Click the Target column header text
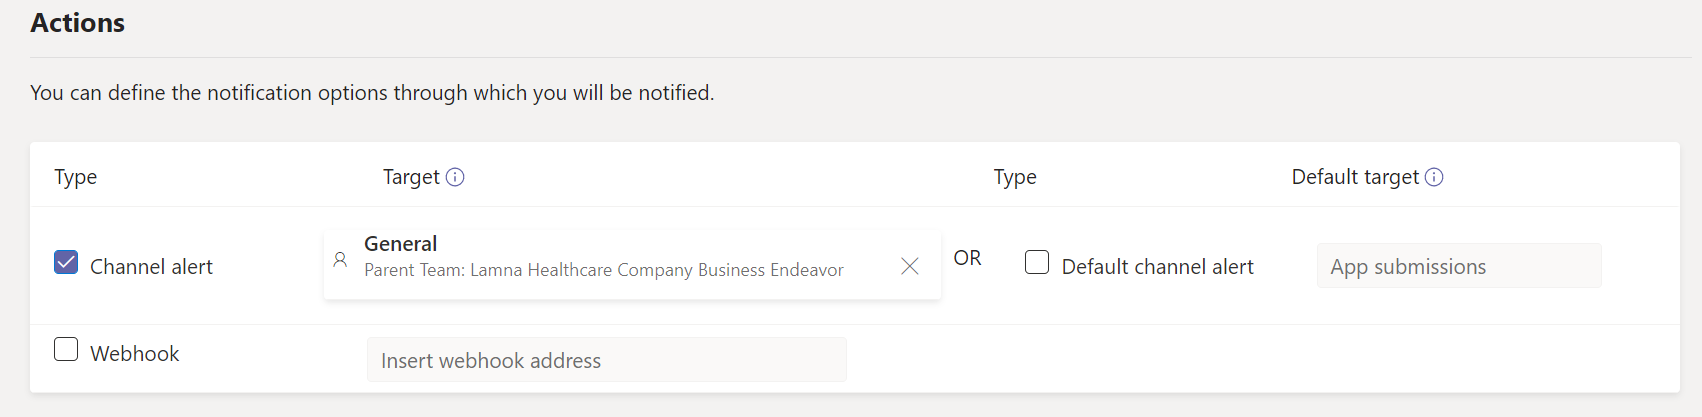 point(411,177)
